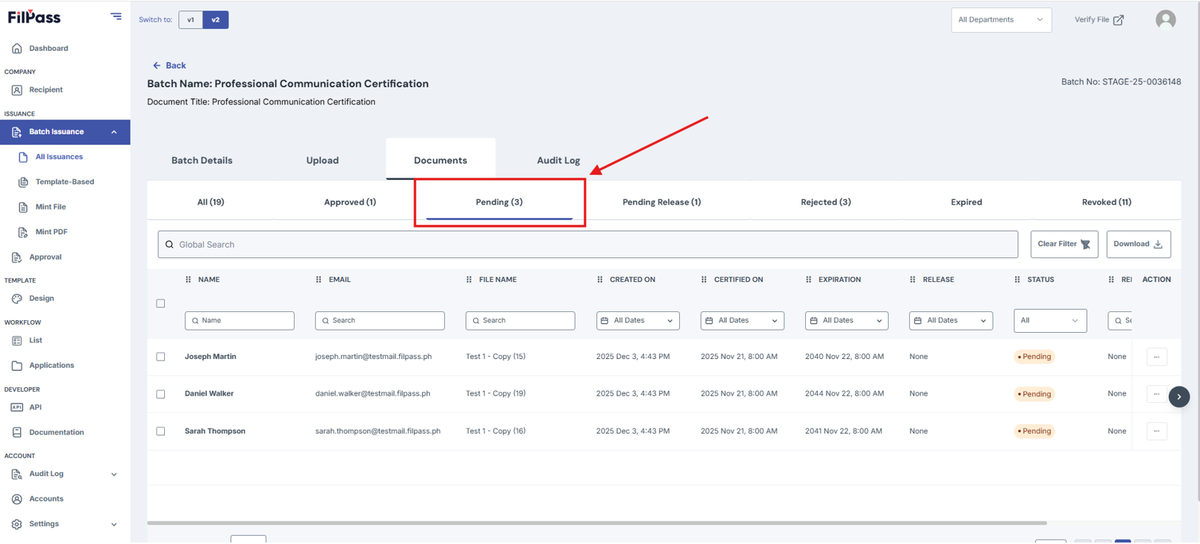
Task: Click the Approval icon in sidebar
Action: click(16, 257)
